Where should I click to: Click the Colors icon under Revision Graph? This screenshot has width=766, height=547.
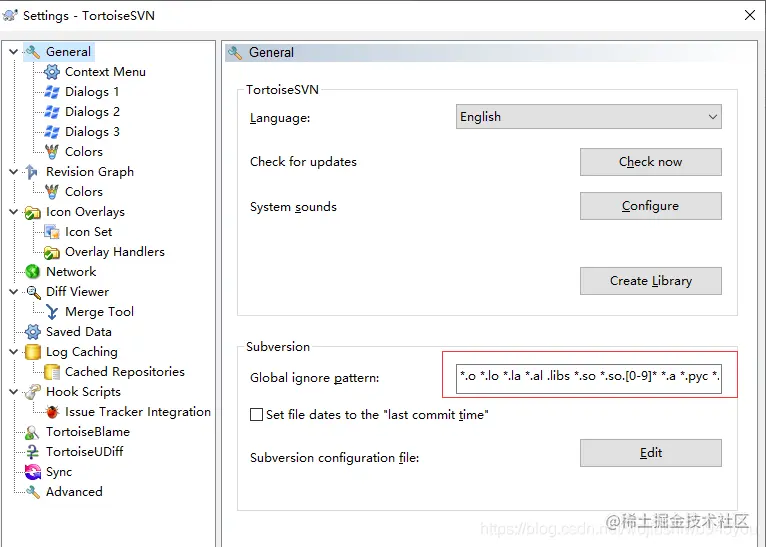pos(52,192)
